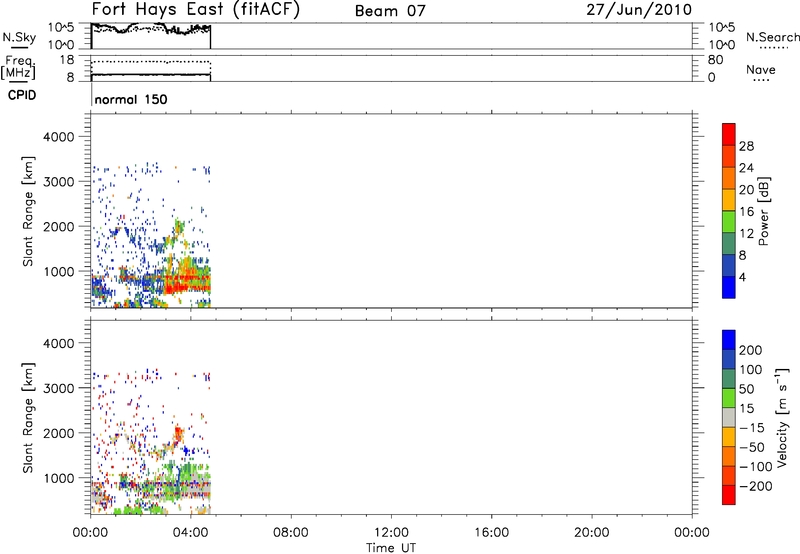800x554 pixels.
Task: Select the red top segment of the power colorbar
Action: 729,134
